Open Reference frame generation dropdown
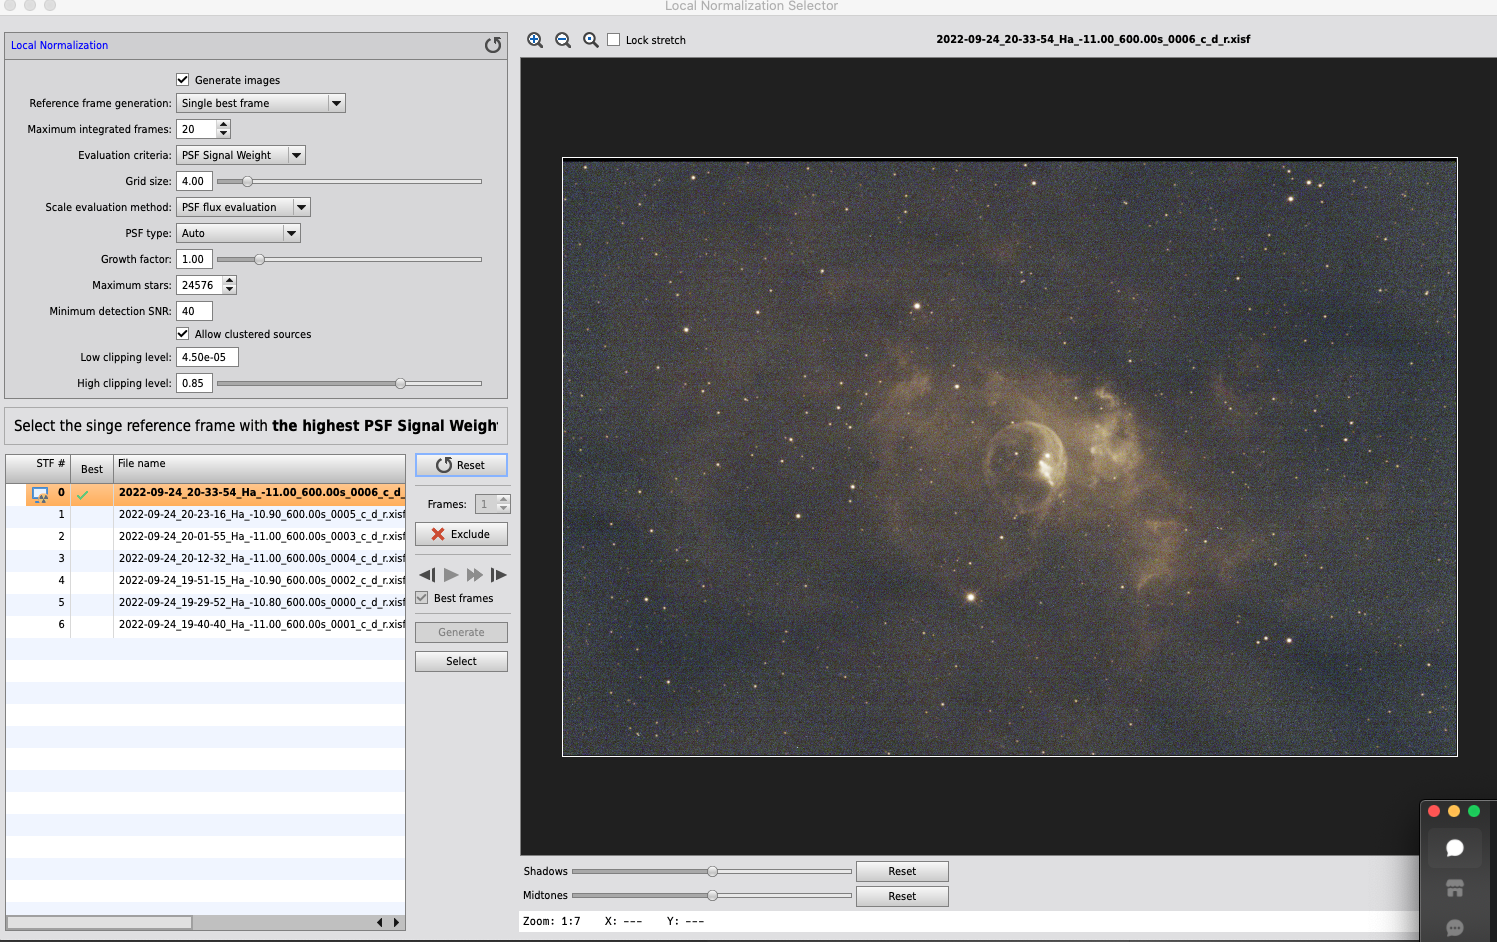Image resolution: width=1497 pixels, height=942 pixels. 260,103
